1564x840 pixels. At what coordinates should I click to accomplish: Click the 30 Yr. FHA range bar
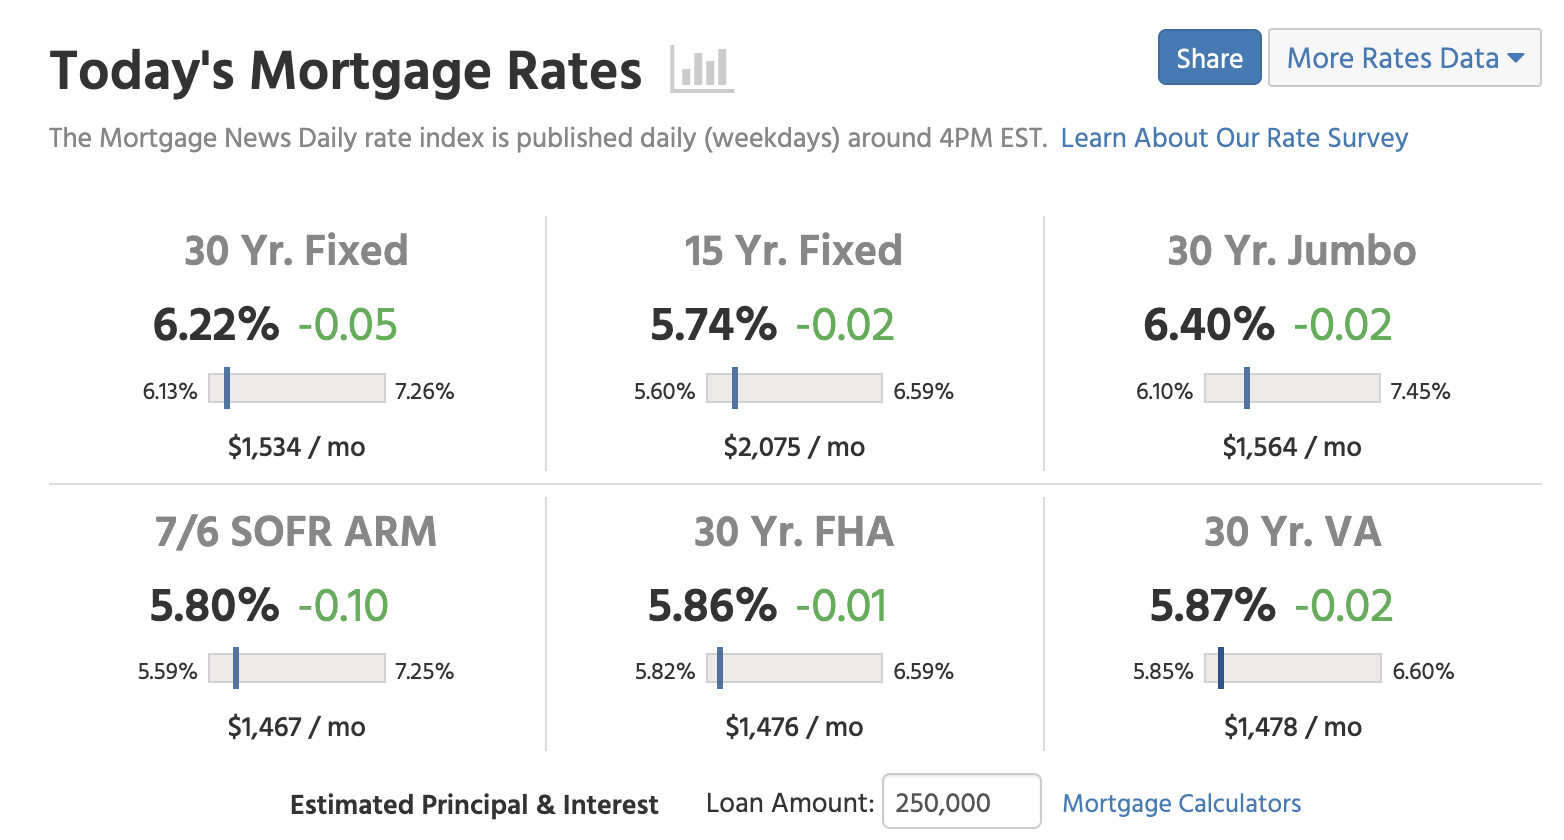(795, 669)
